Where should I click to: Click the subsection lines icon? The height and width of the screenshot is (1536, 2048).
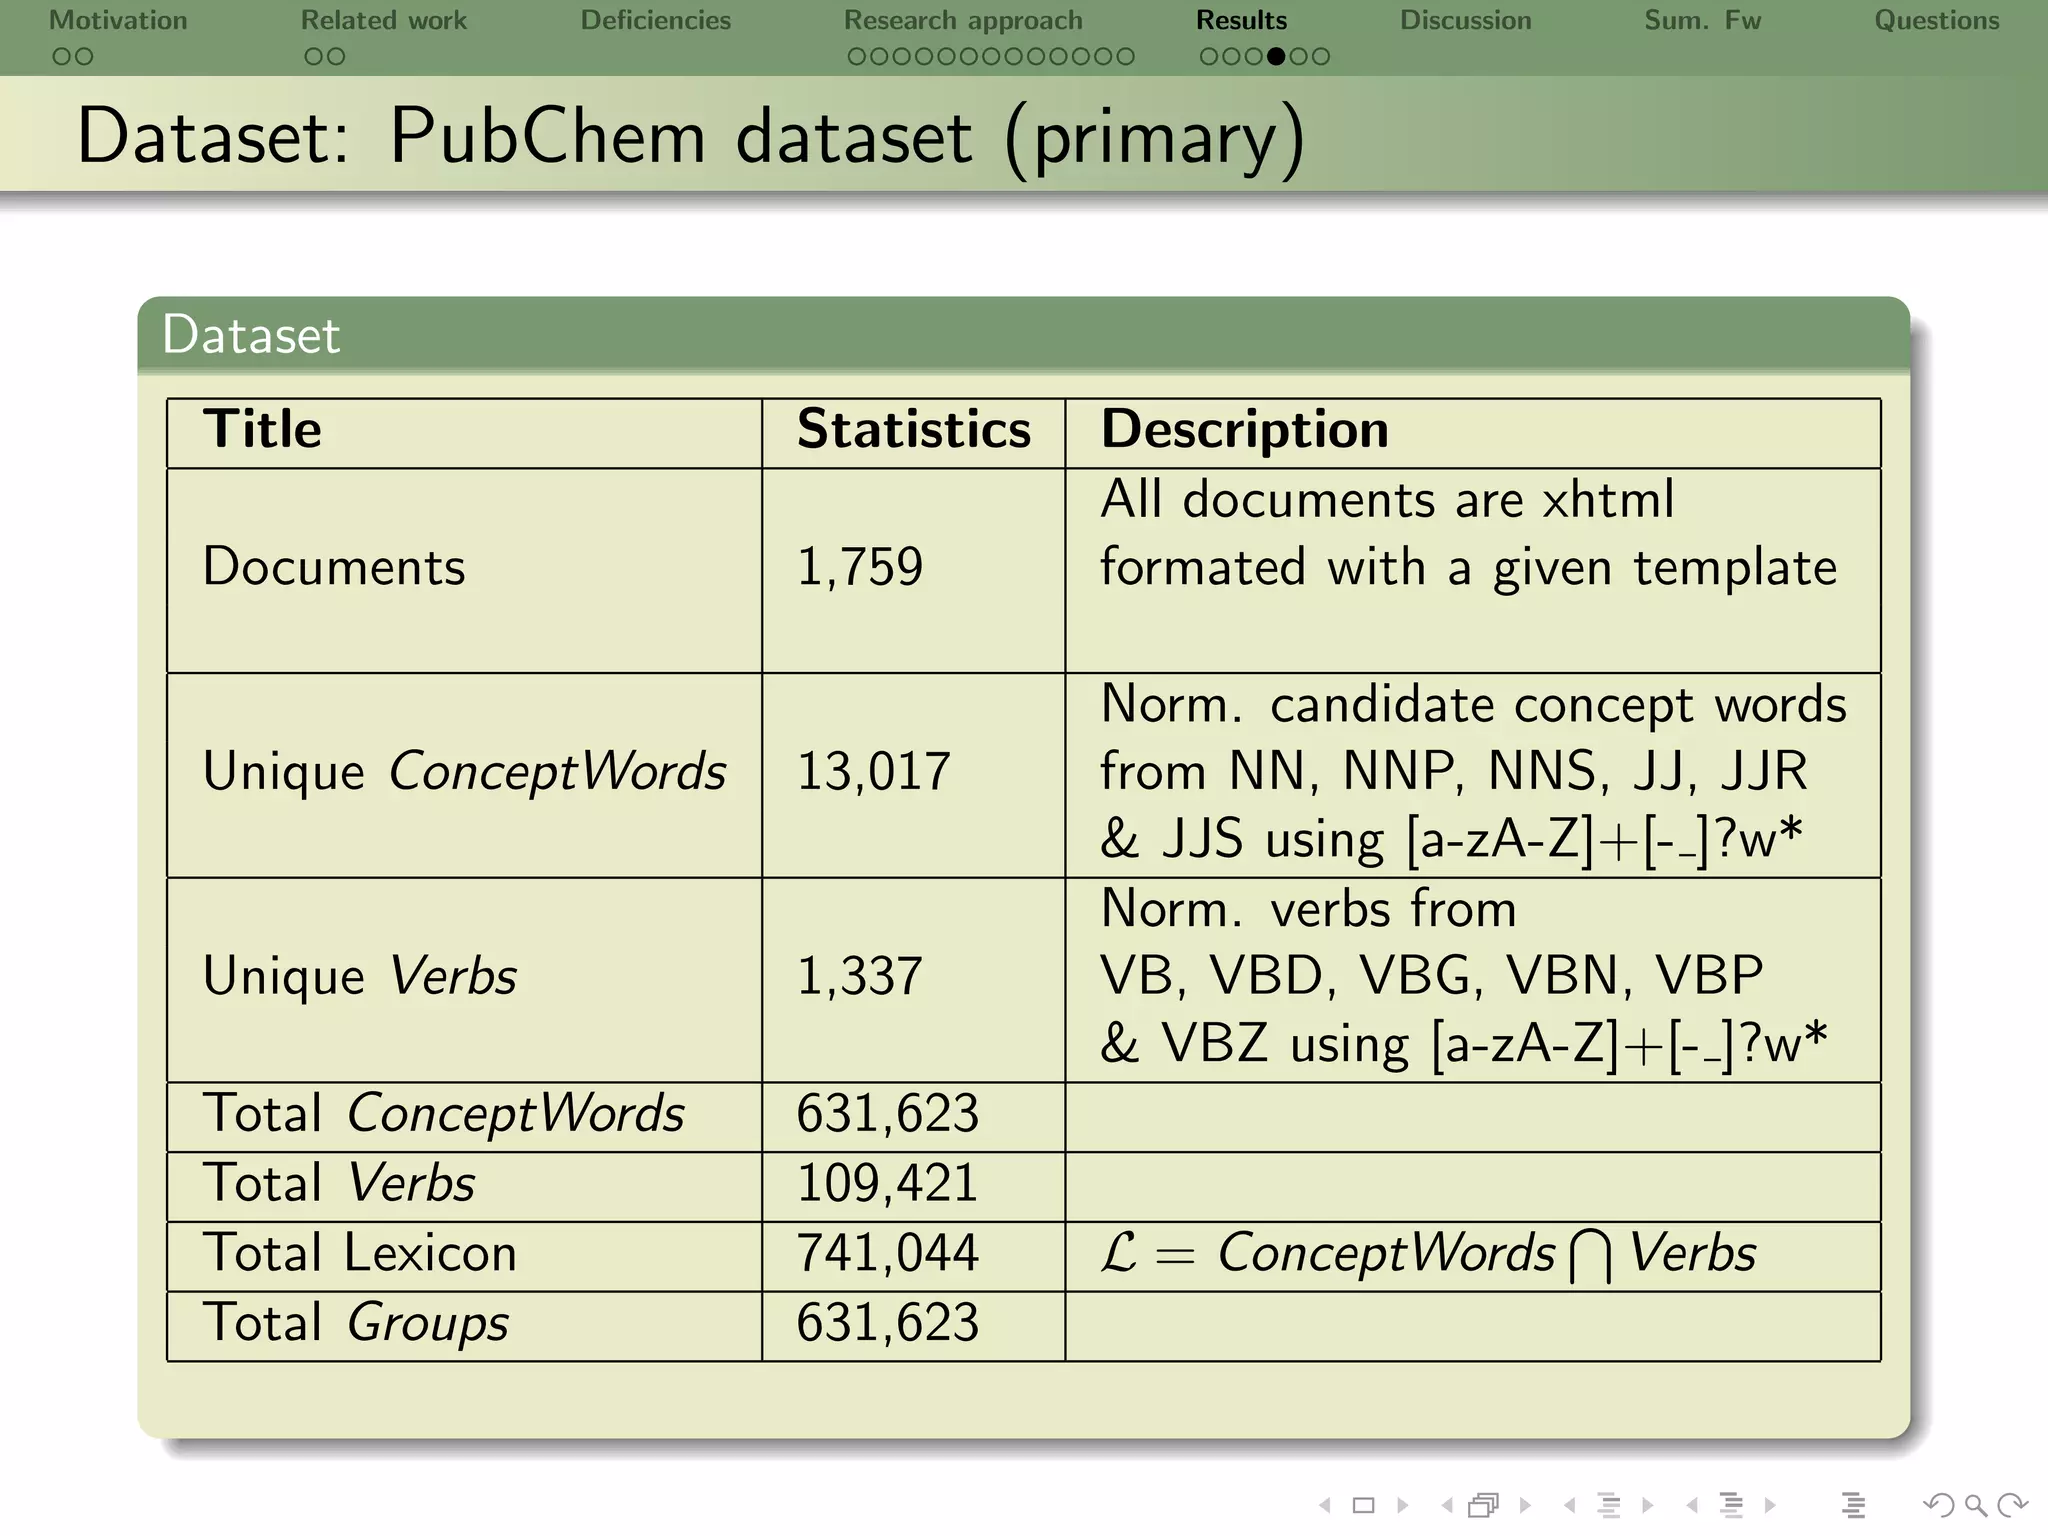(1609, 1505)
